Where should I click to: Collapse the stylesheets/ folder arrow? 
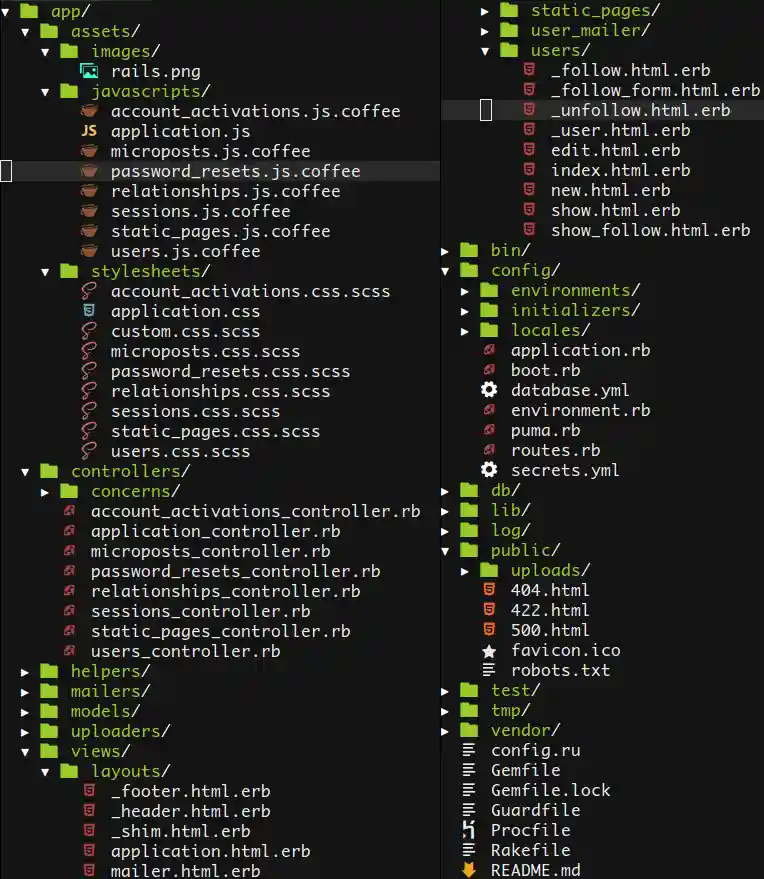point(45,272)
